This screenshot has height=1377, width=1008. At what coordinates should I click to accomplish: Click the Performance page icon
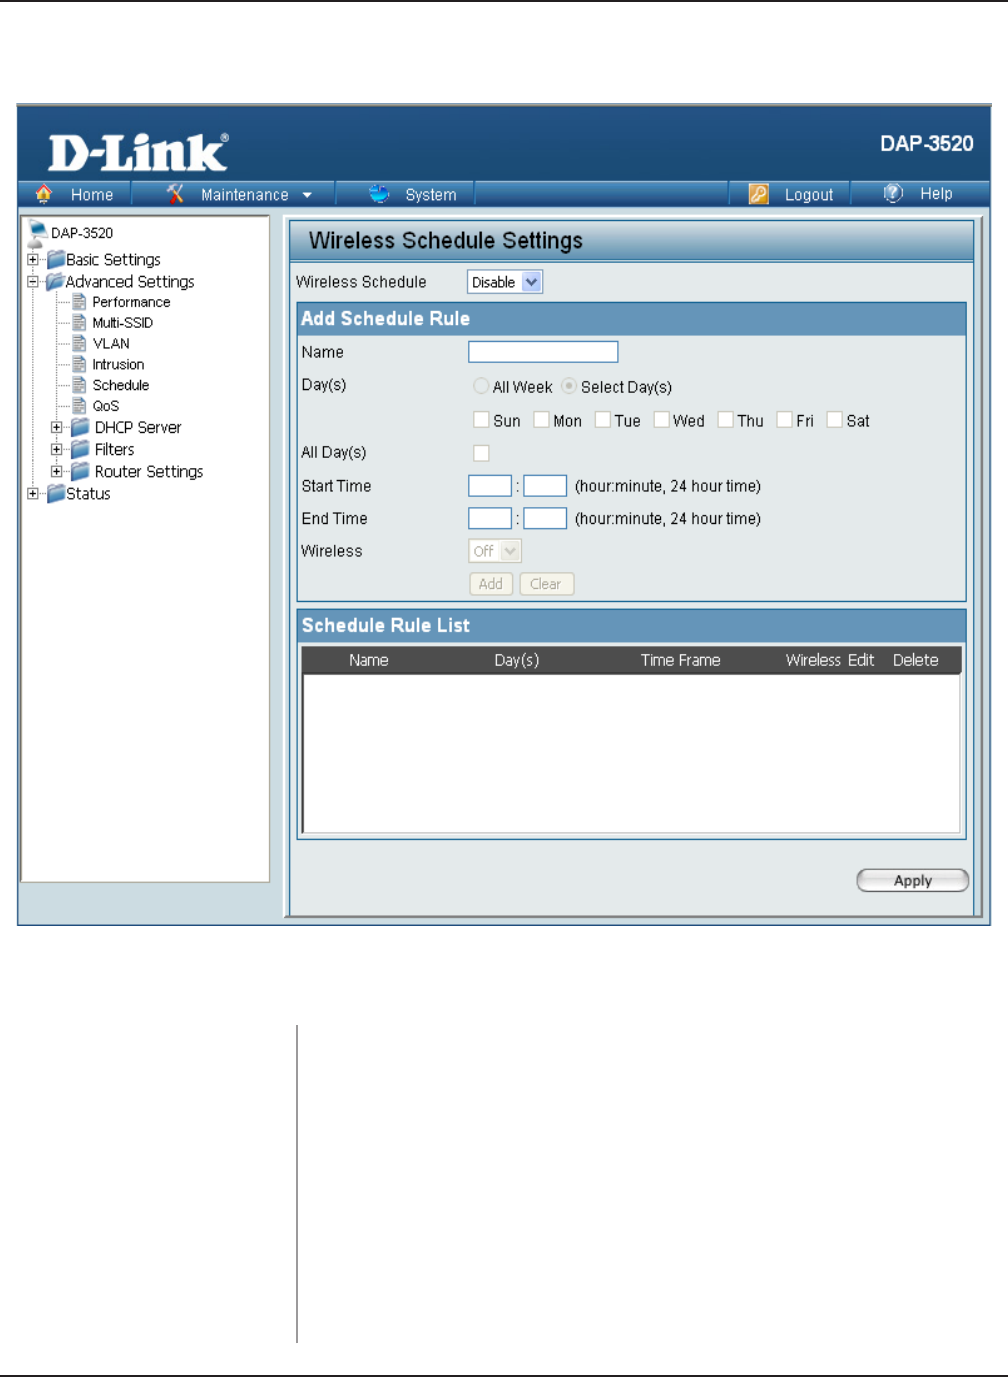[79, 302]
